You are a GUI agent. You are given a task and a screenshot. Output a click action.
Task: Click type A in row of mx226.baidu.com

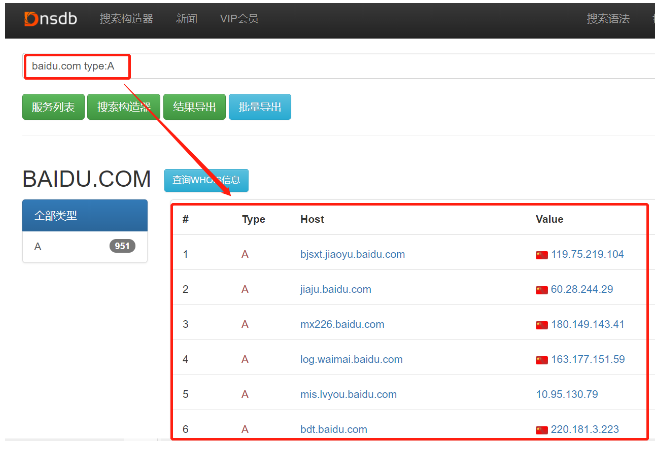point(245,324)
